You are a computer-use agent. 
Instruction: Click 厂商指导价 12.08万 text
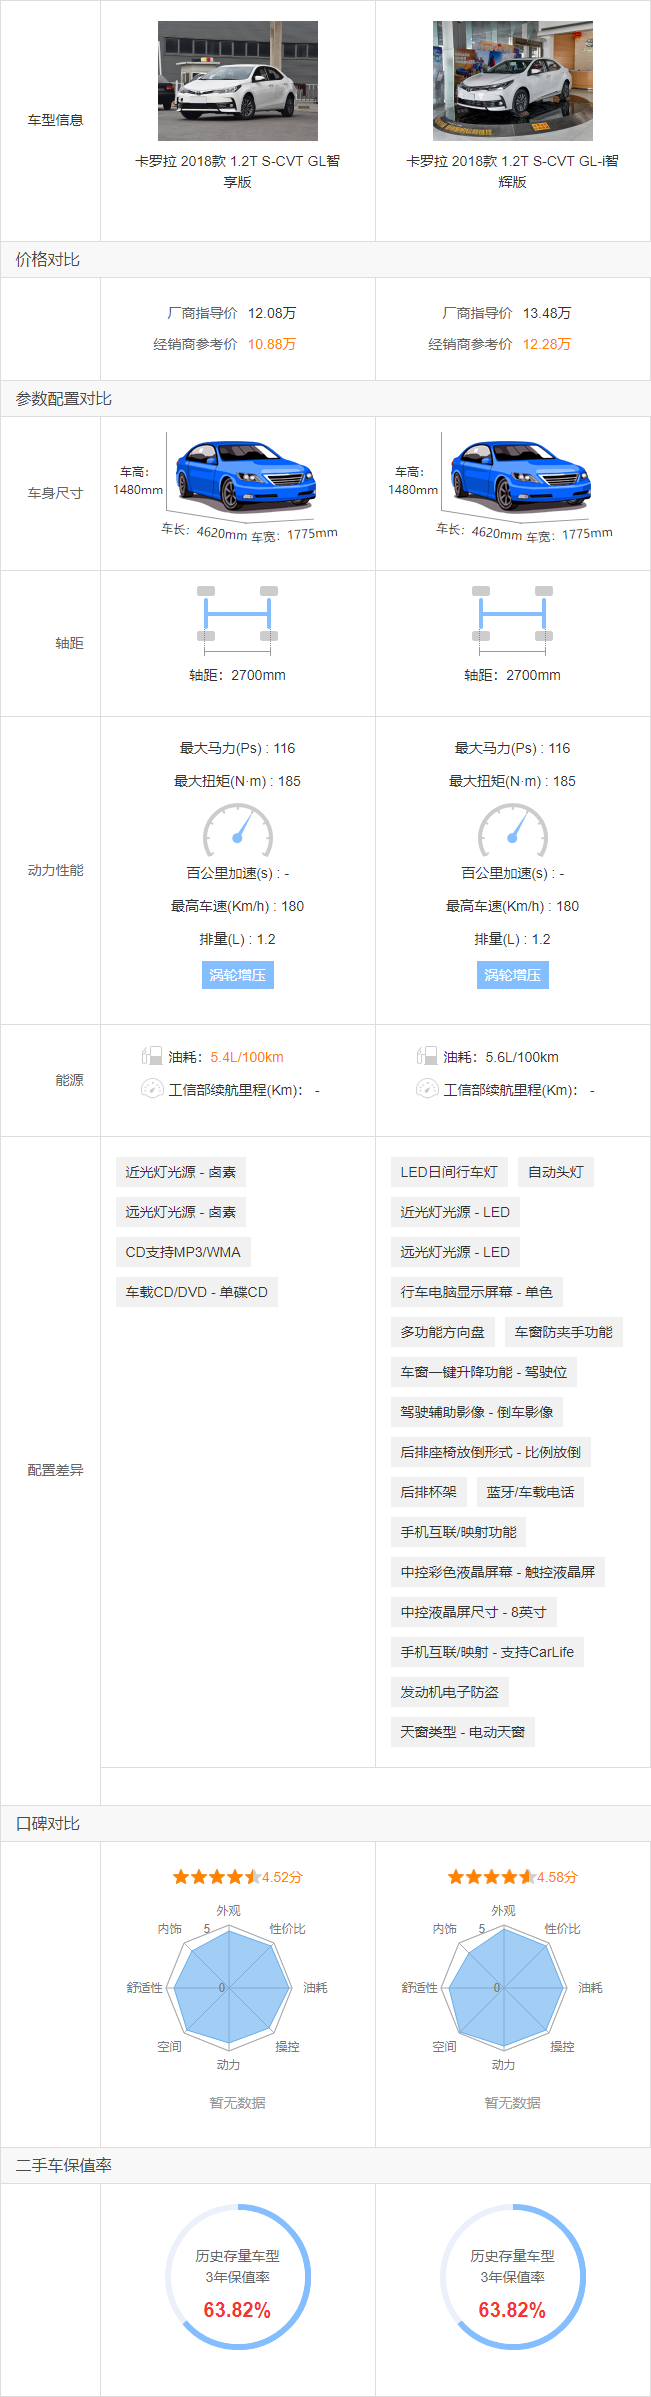(232, 313)
